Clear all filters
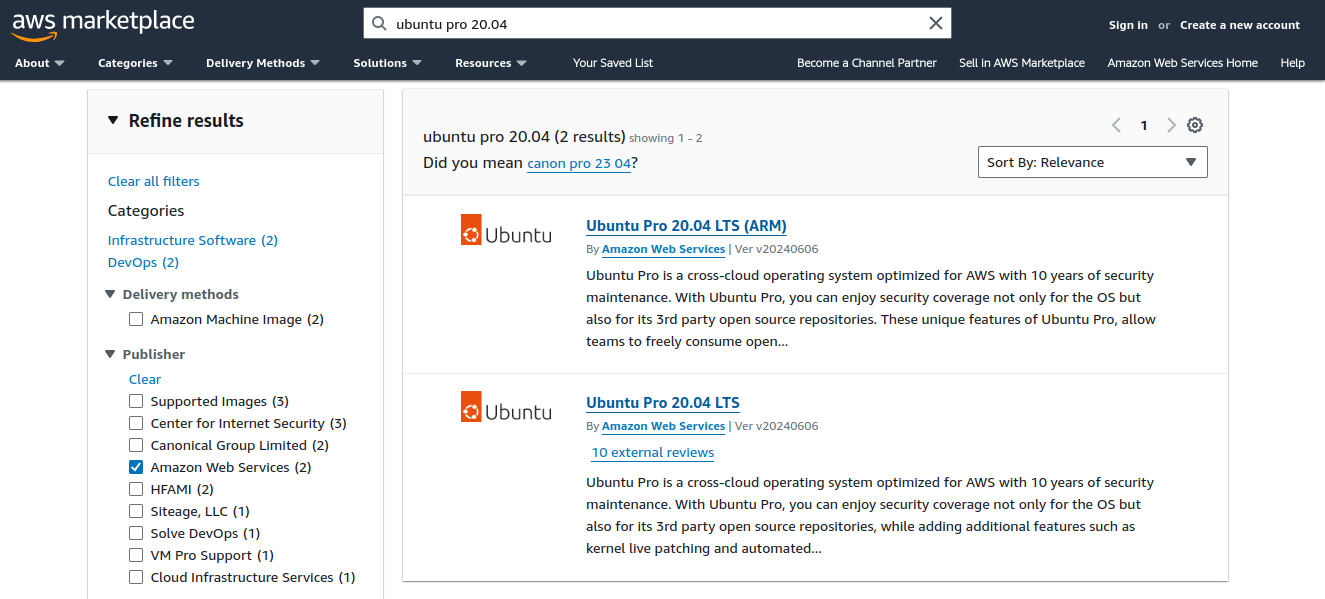1325x599 pixels. point(153,181)
